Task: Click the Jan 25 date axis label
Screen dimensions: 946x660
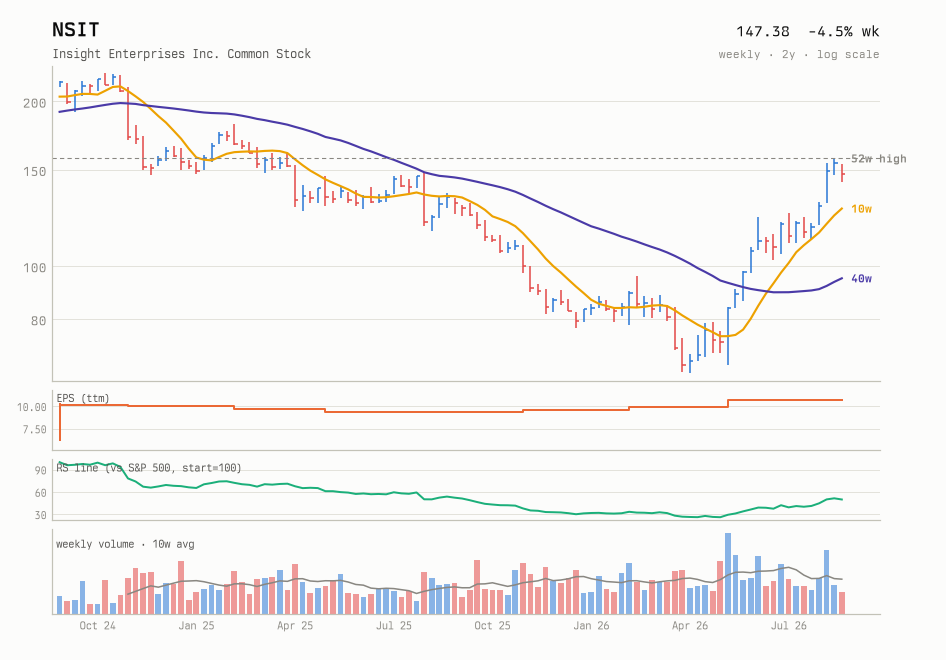Action: [196, 626]
